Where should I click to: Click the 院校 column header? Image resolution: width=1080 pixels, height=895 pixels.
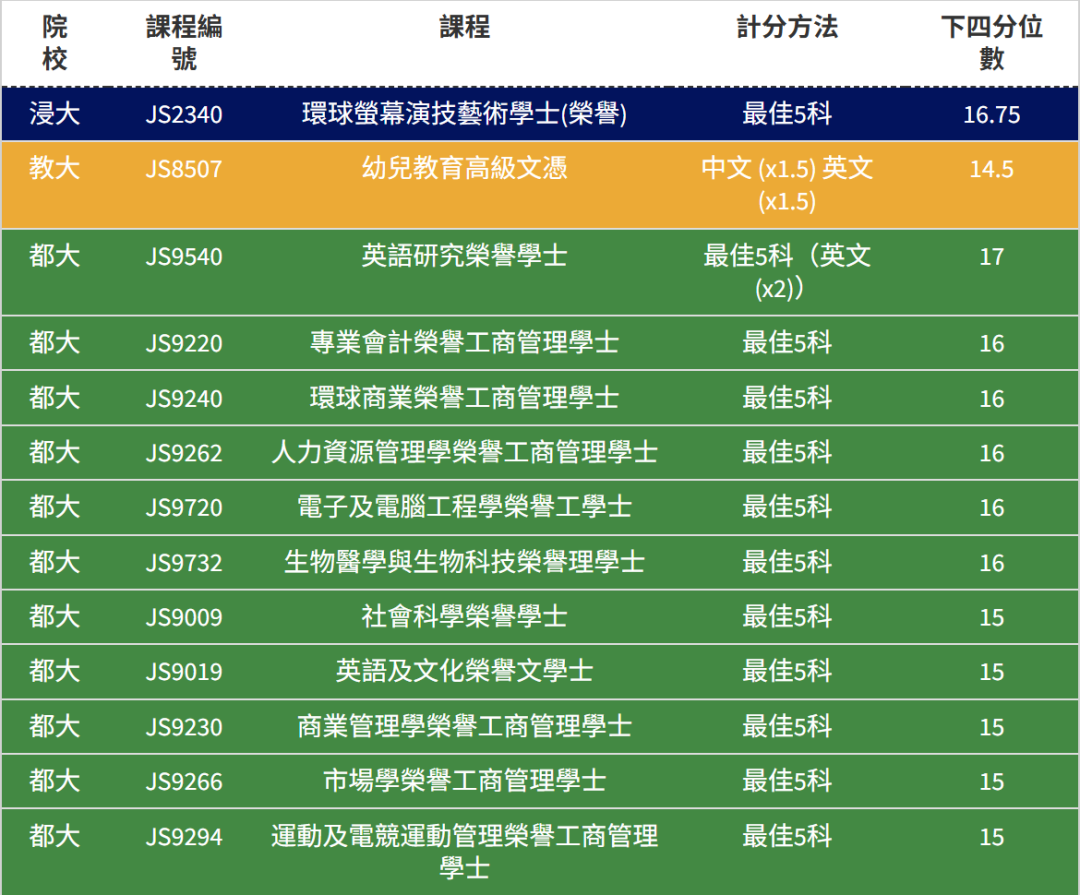tap(54, 43)
